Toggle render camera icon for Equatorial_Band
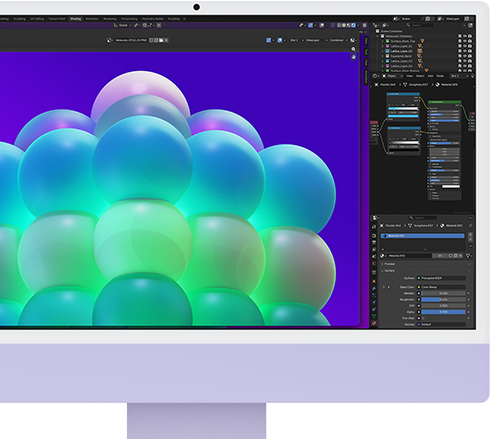This screenshot has width=491, height=439. pyautogui.click(x=470, y=56)
